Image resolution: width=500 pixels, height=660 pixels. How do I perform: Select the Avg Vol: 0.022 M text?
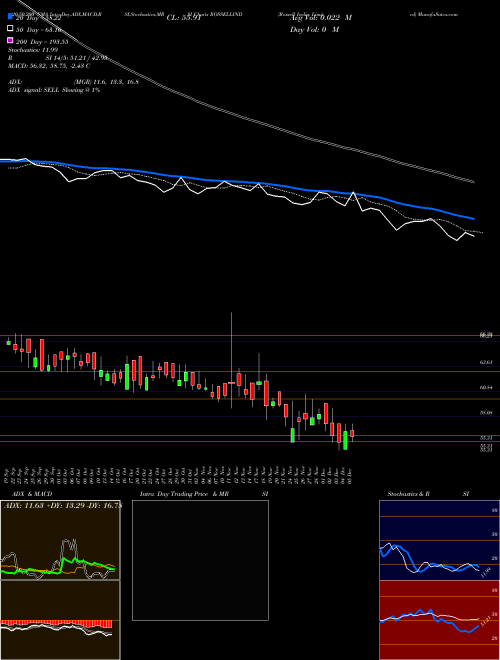(x=320, y=18)
